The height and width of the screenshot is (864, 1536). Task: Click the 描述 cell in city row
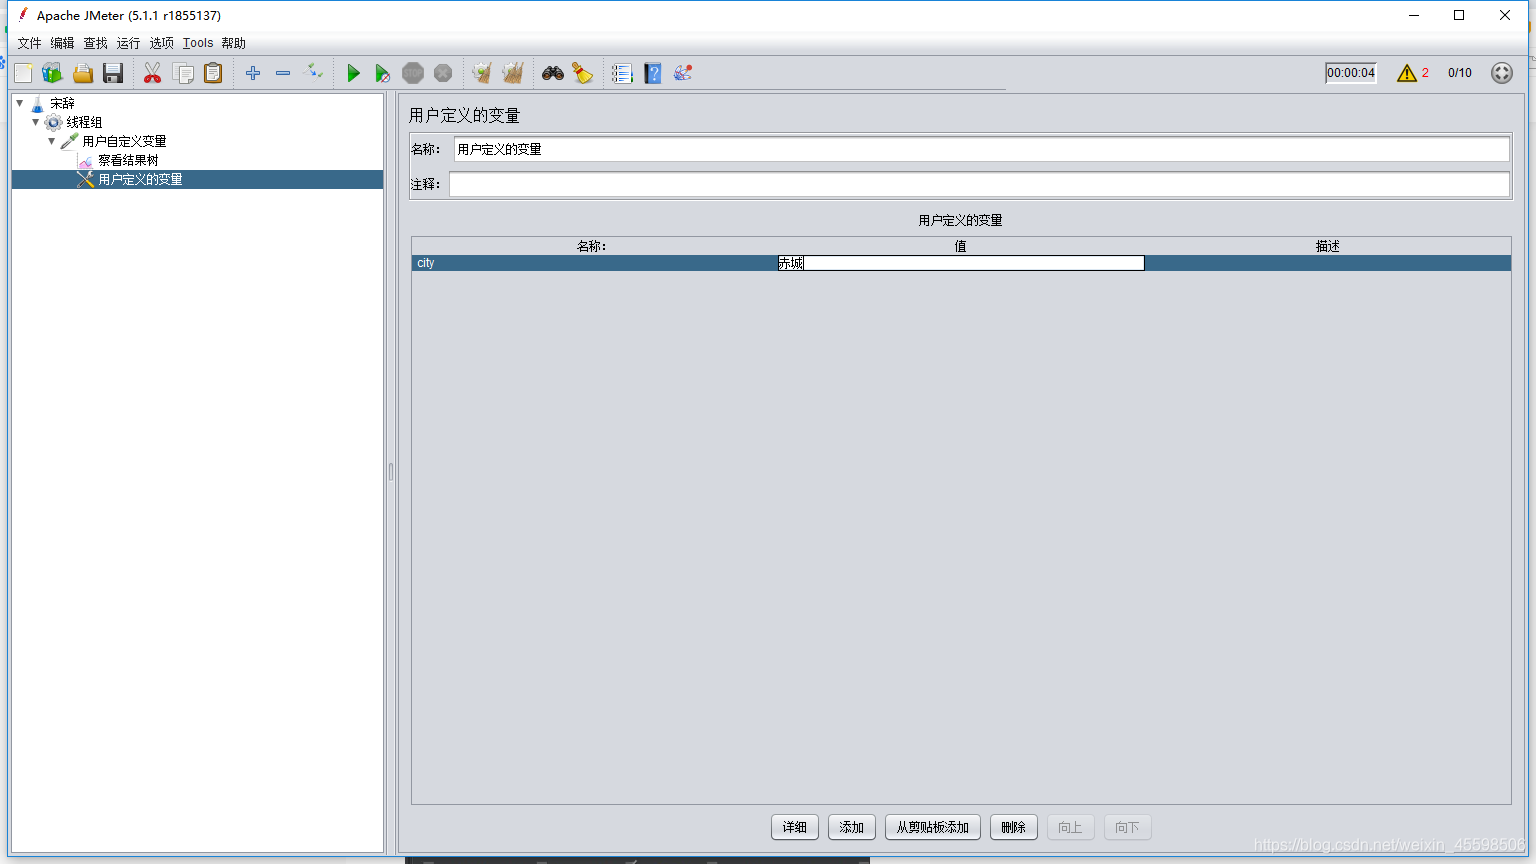point(1328,263)
